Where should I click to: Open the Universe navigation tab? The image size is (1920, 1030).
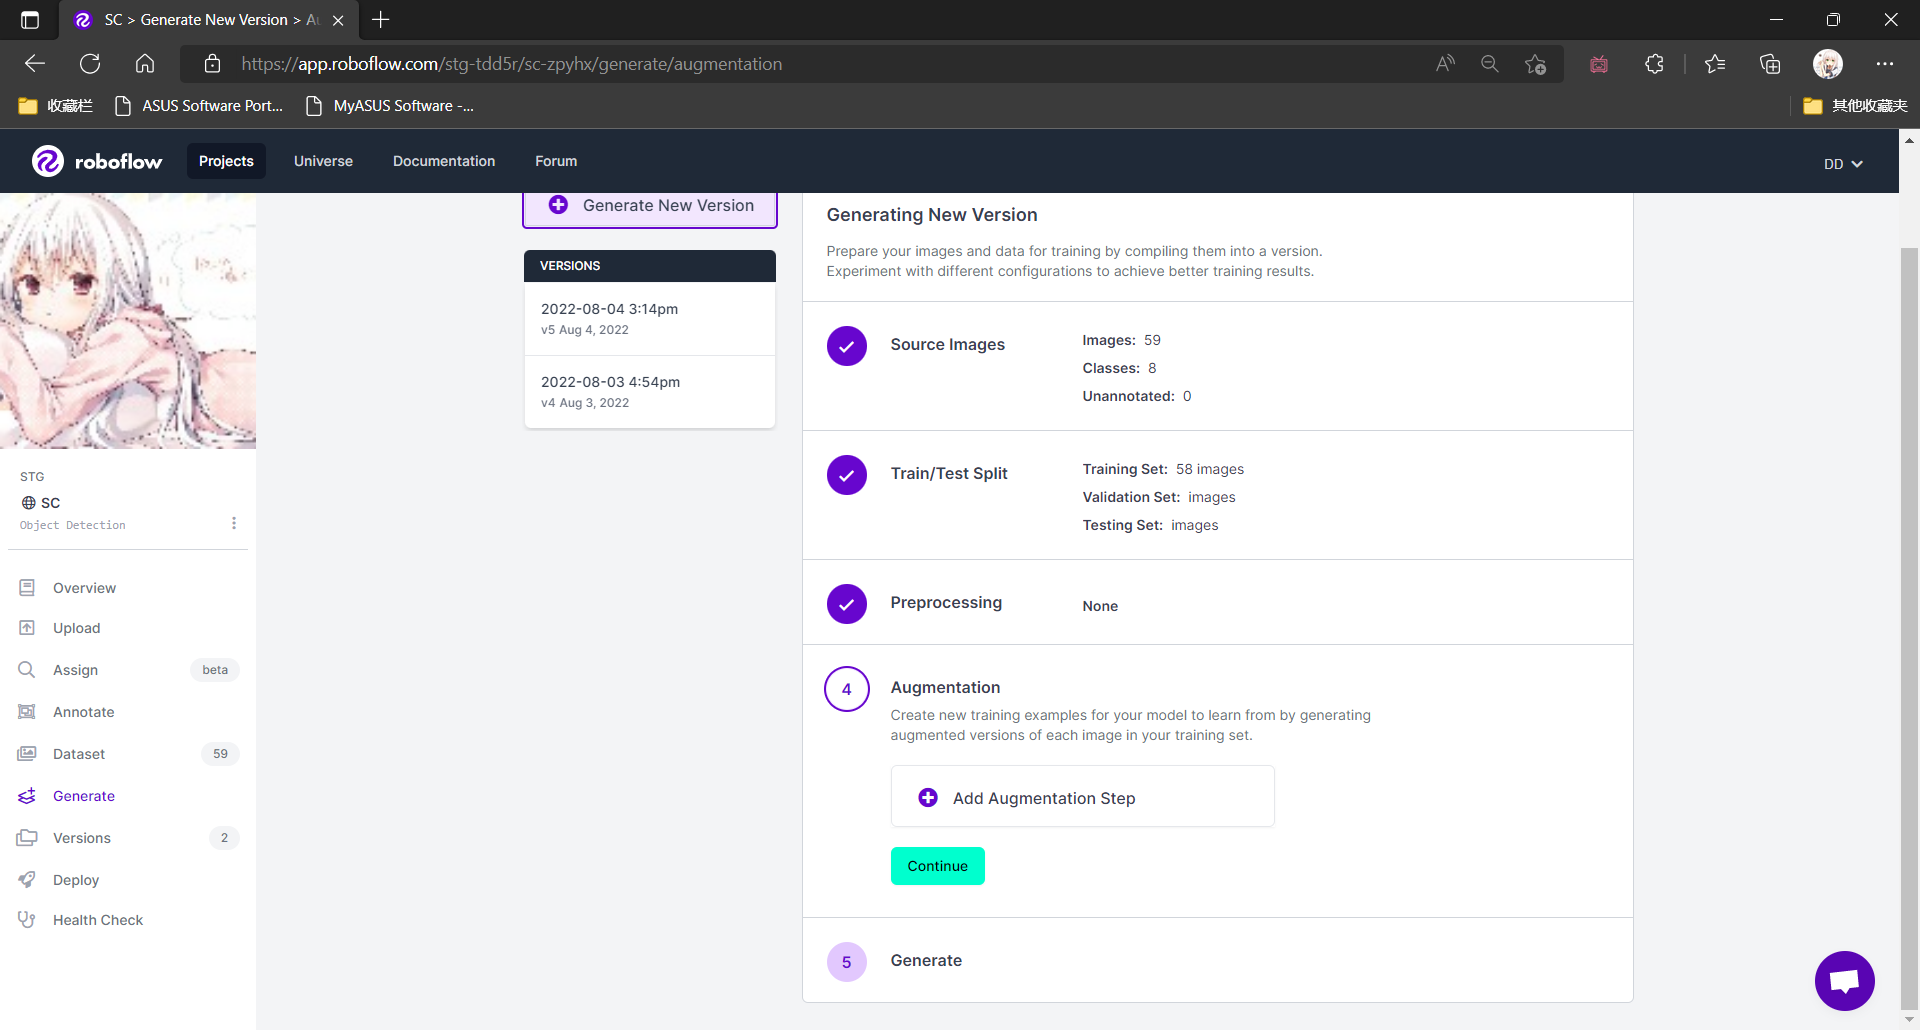323,161
